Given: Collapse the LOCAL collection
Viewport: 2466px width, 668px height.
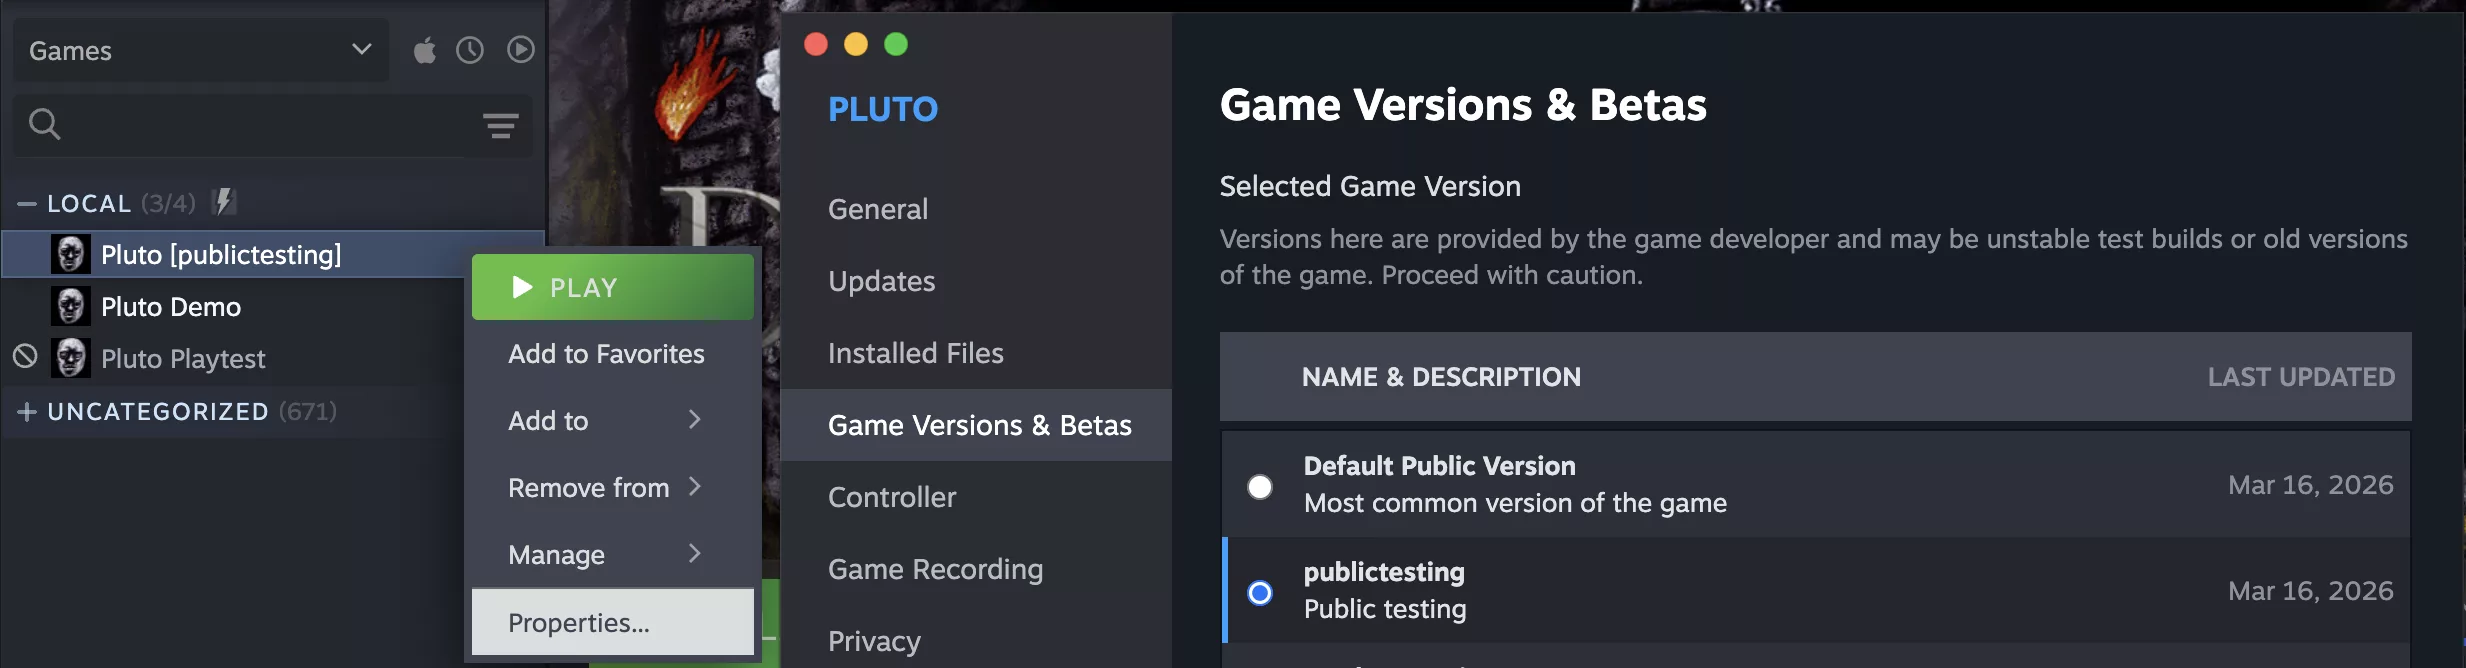Looking at the screenshot, I should pyautogui.click(x=27, y=204).
